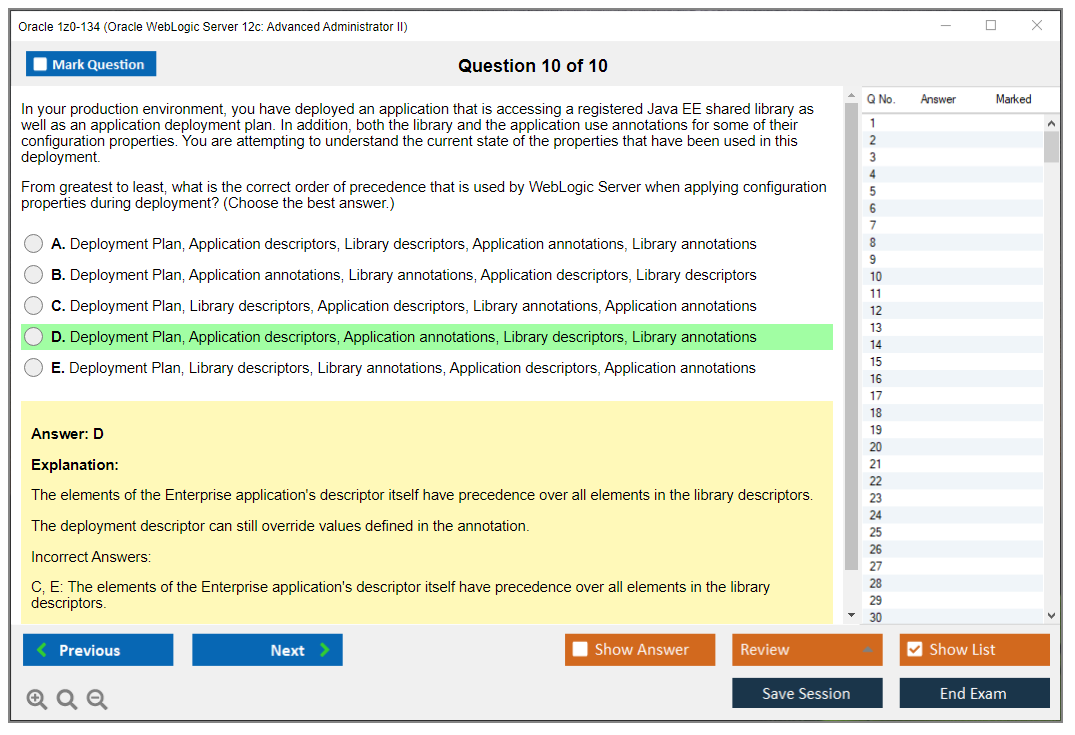1075x735 pixels.
Task: Click the Answer column header
Action: 938,99
